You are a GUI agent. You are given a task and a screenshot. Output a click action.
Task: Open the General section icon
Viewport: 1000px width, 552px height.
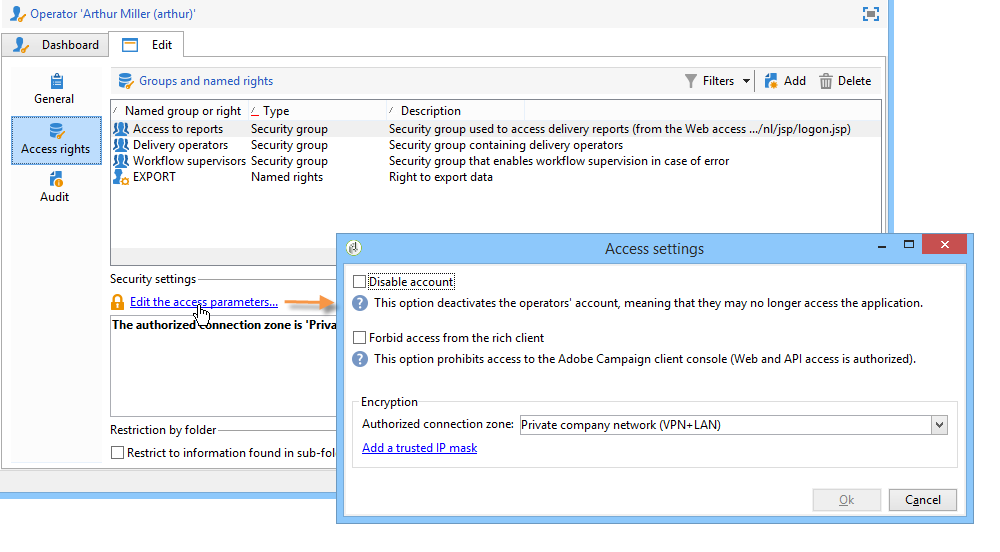click(x=55, y=81)
